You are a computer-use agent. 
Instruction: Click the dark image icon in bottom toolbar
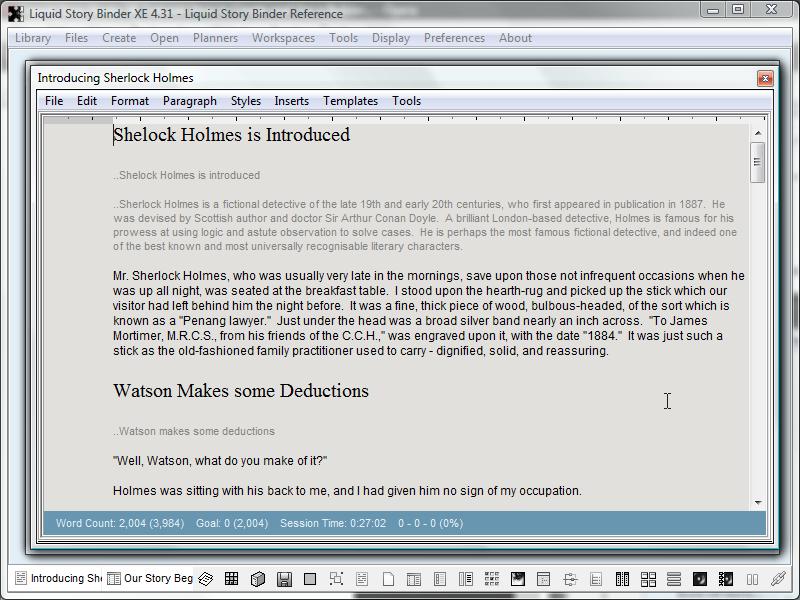coord(518,579)
